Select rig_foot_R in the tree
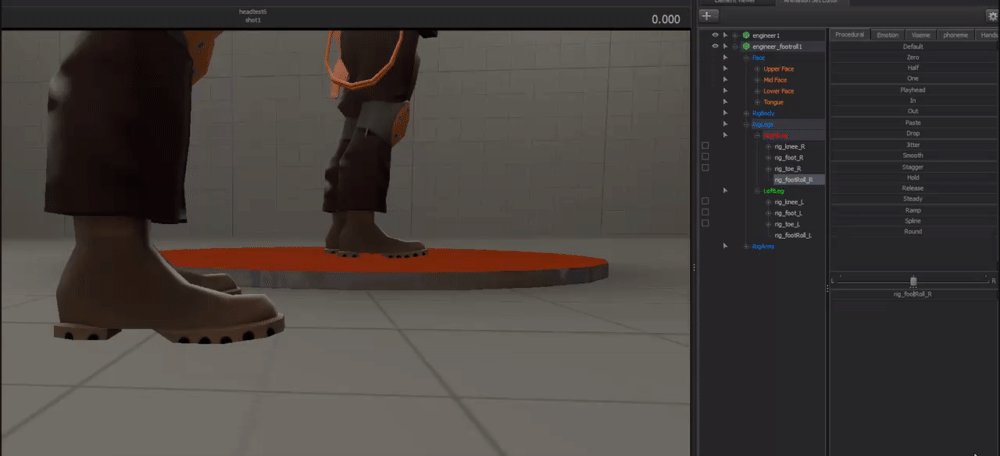The width and height of the screenshot is (1000, 456). [x=789, y=158]
